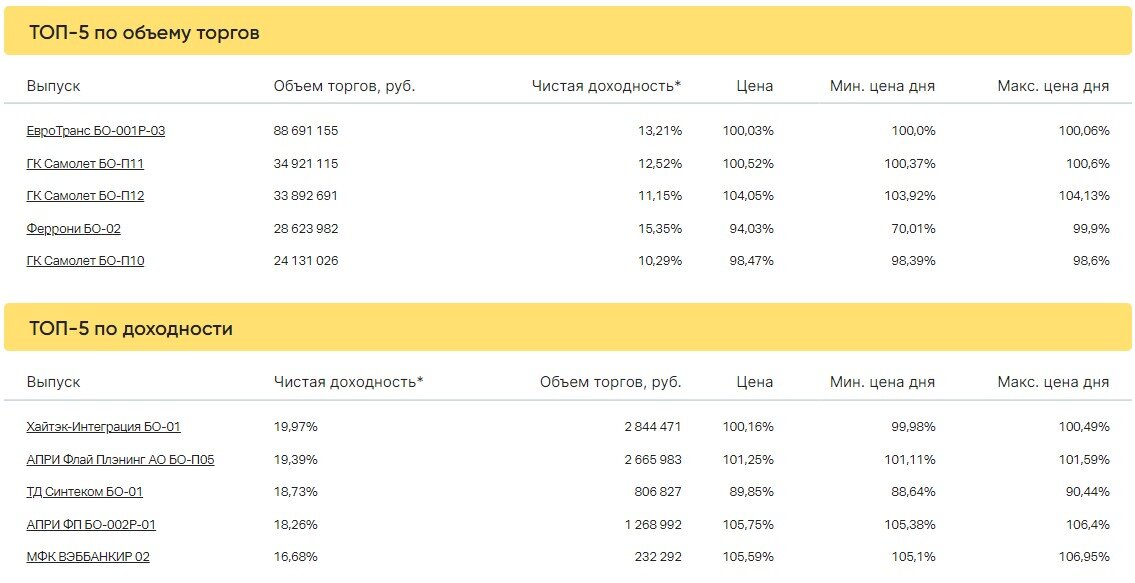1135x583 pixels.
Task: Open the ГК Самолет БО-П10 link
Action: [x=85, y=261]
